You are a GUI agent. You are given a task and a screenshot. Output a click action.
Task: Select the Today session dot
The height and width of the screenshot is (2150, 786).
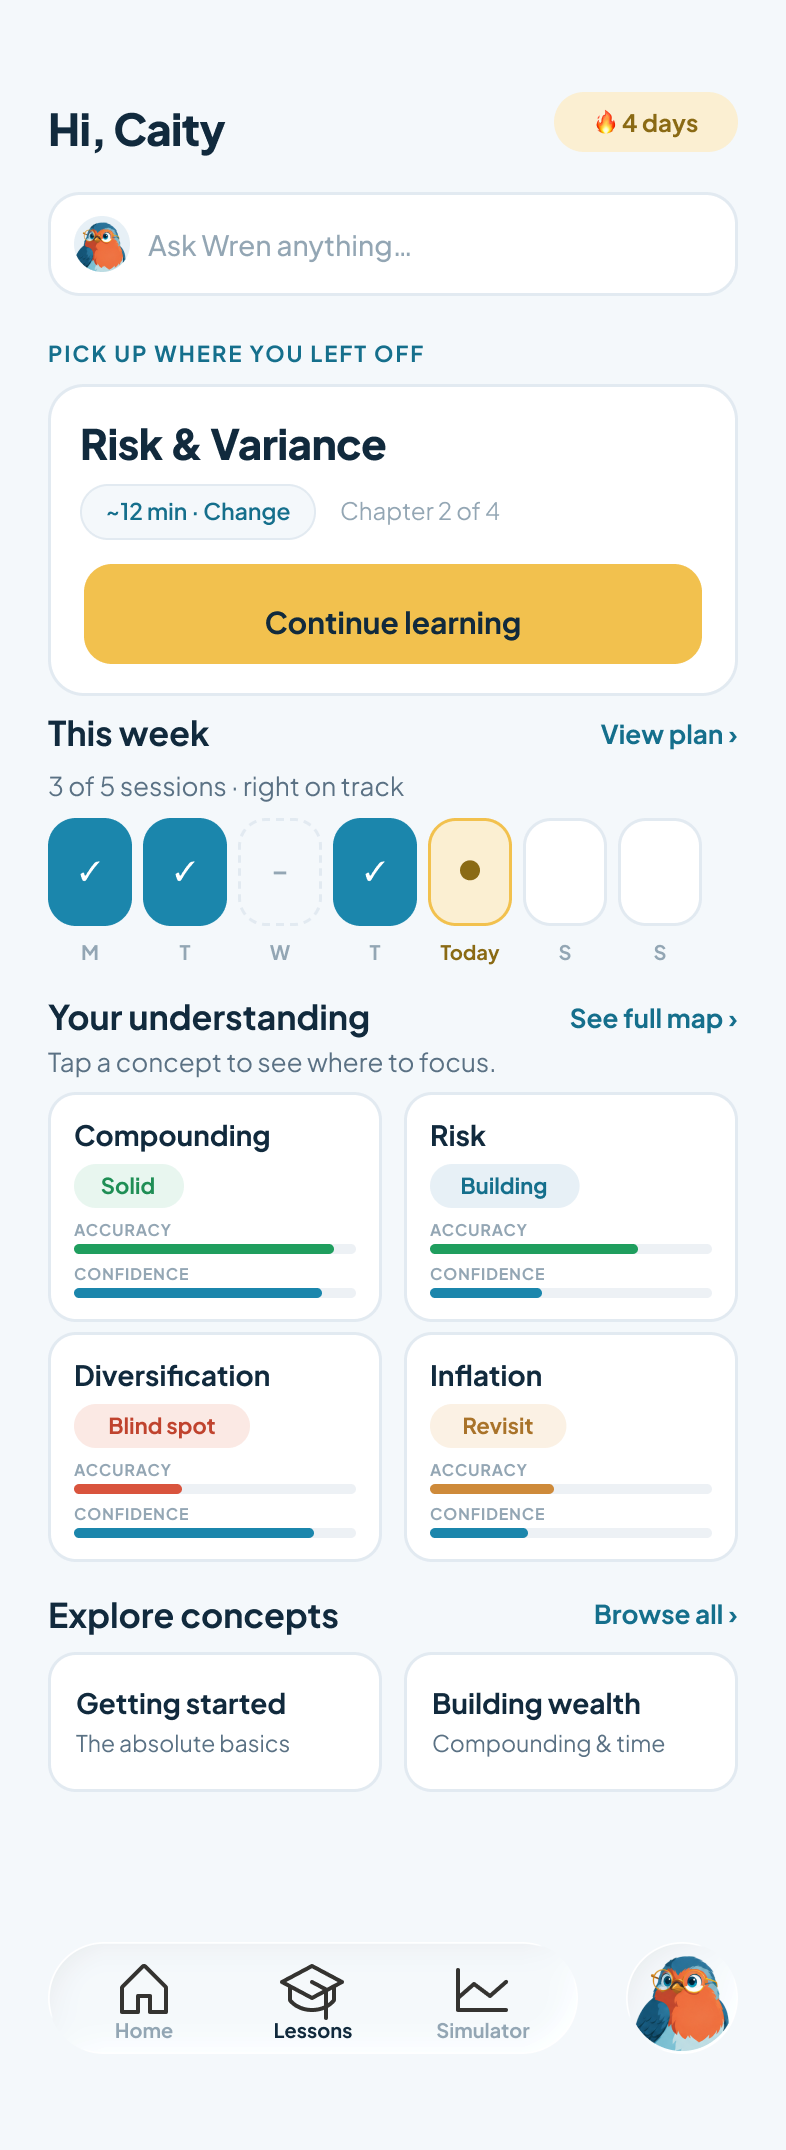(470, 871)
